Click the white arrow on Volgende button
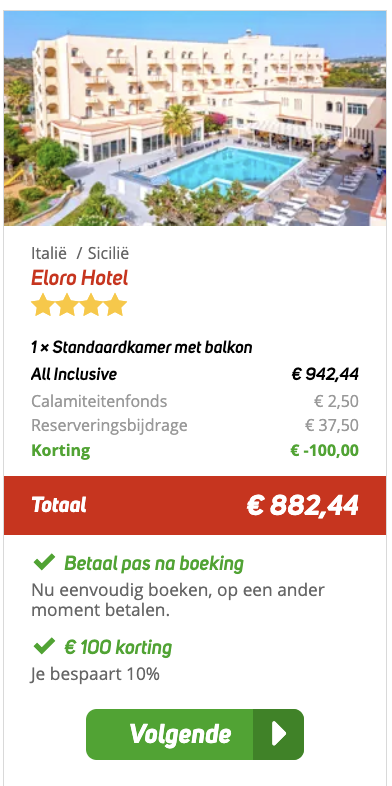This screenshot has height=786, width=392. point(278,734)
